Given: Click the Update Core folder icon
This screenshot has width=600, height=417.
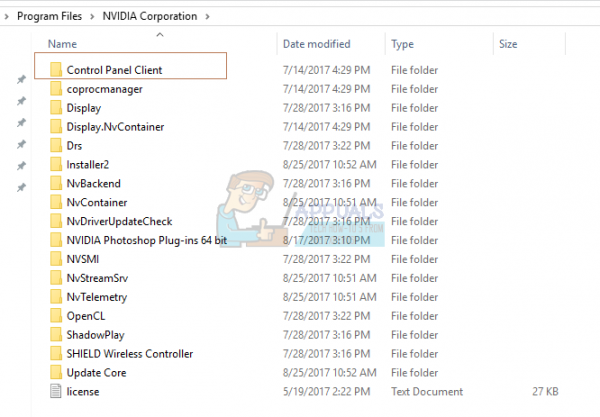Looking at the screenshot, I should [x=56, y=373].
